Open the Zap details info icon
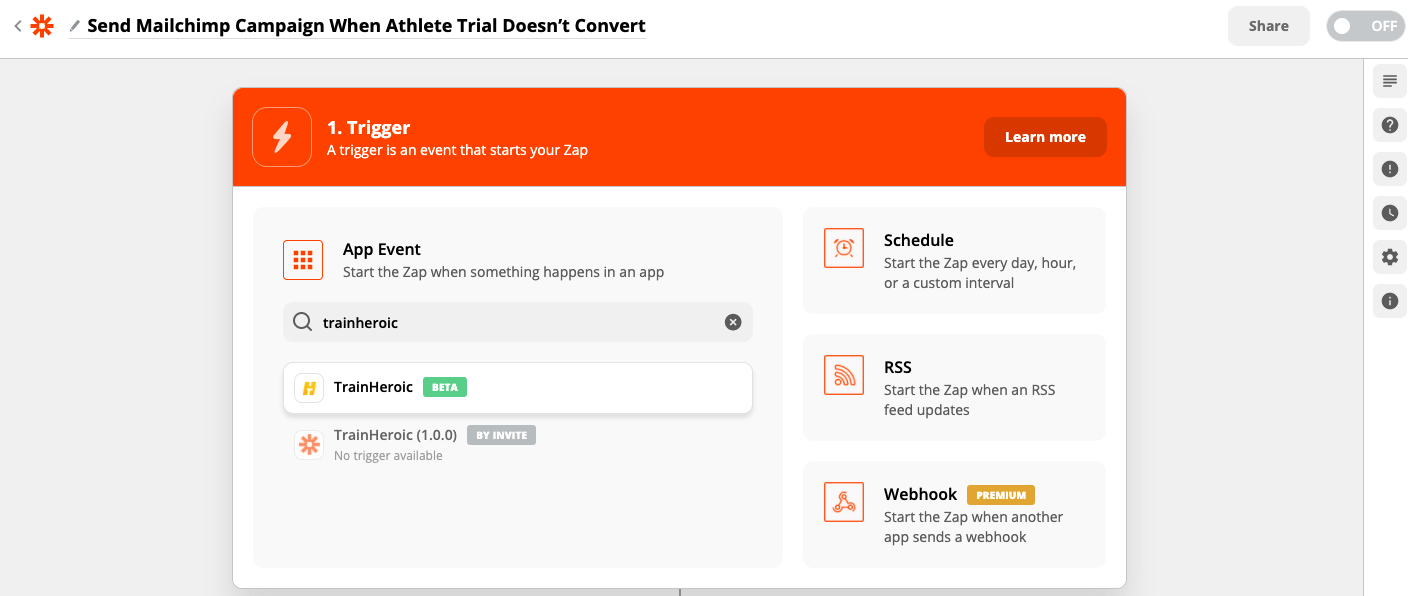The width and height of the screenshot is (1408, 596). [1389, 300]
